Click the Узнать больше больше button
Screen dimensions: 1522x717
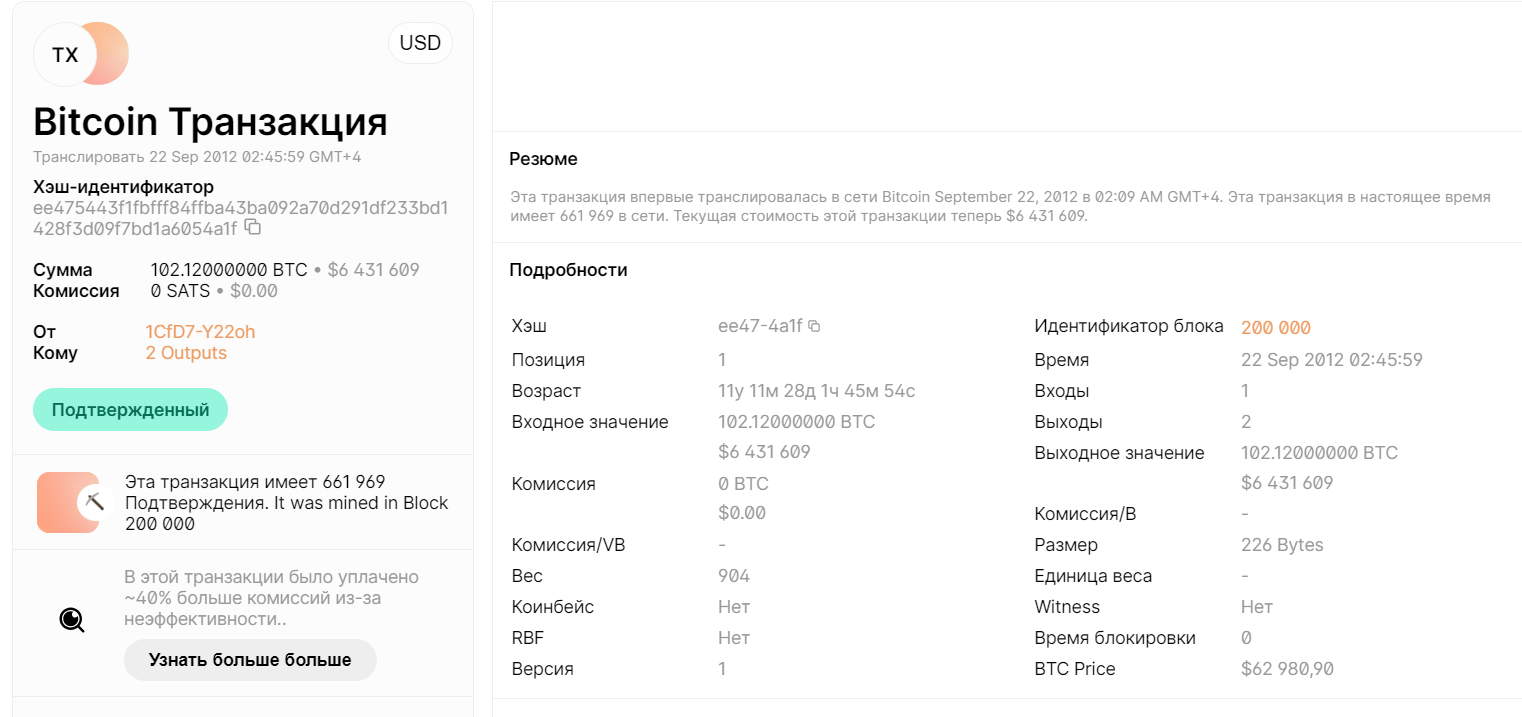pyautogui.click(x=250, y=660)
